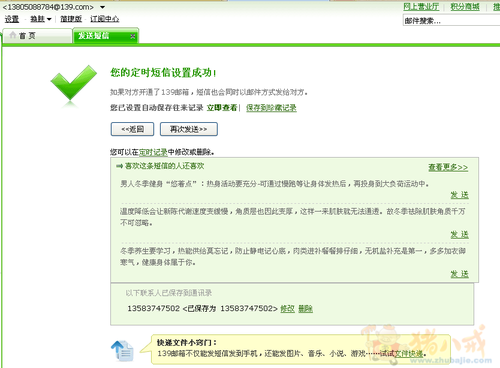The image size is (500, 368).
Task: Click the file upload arrow icon
Action: pos(122,351)
